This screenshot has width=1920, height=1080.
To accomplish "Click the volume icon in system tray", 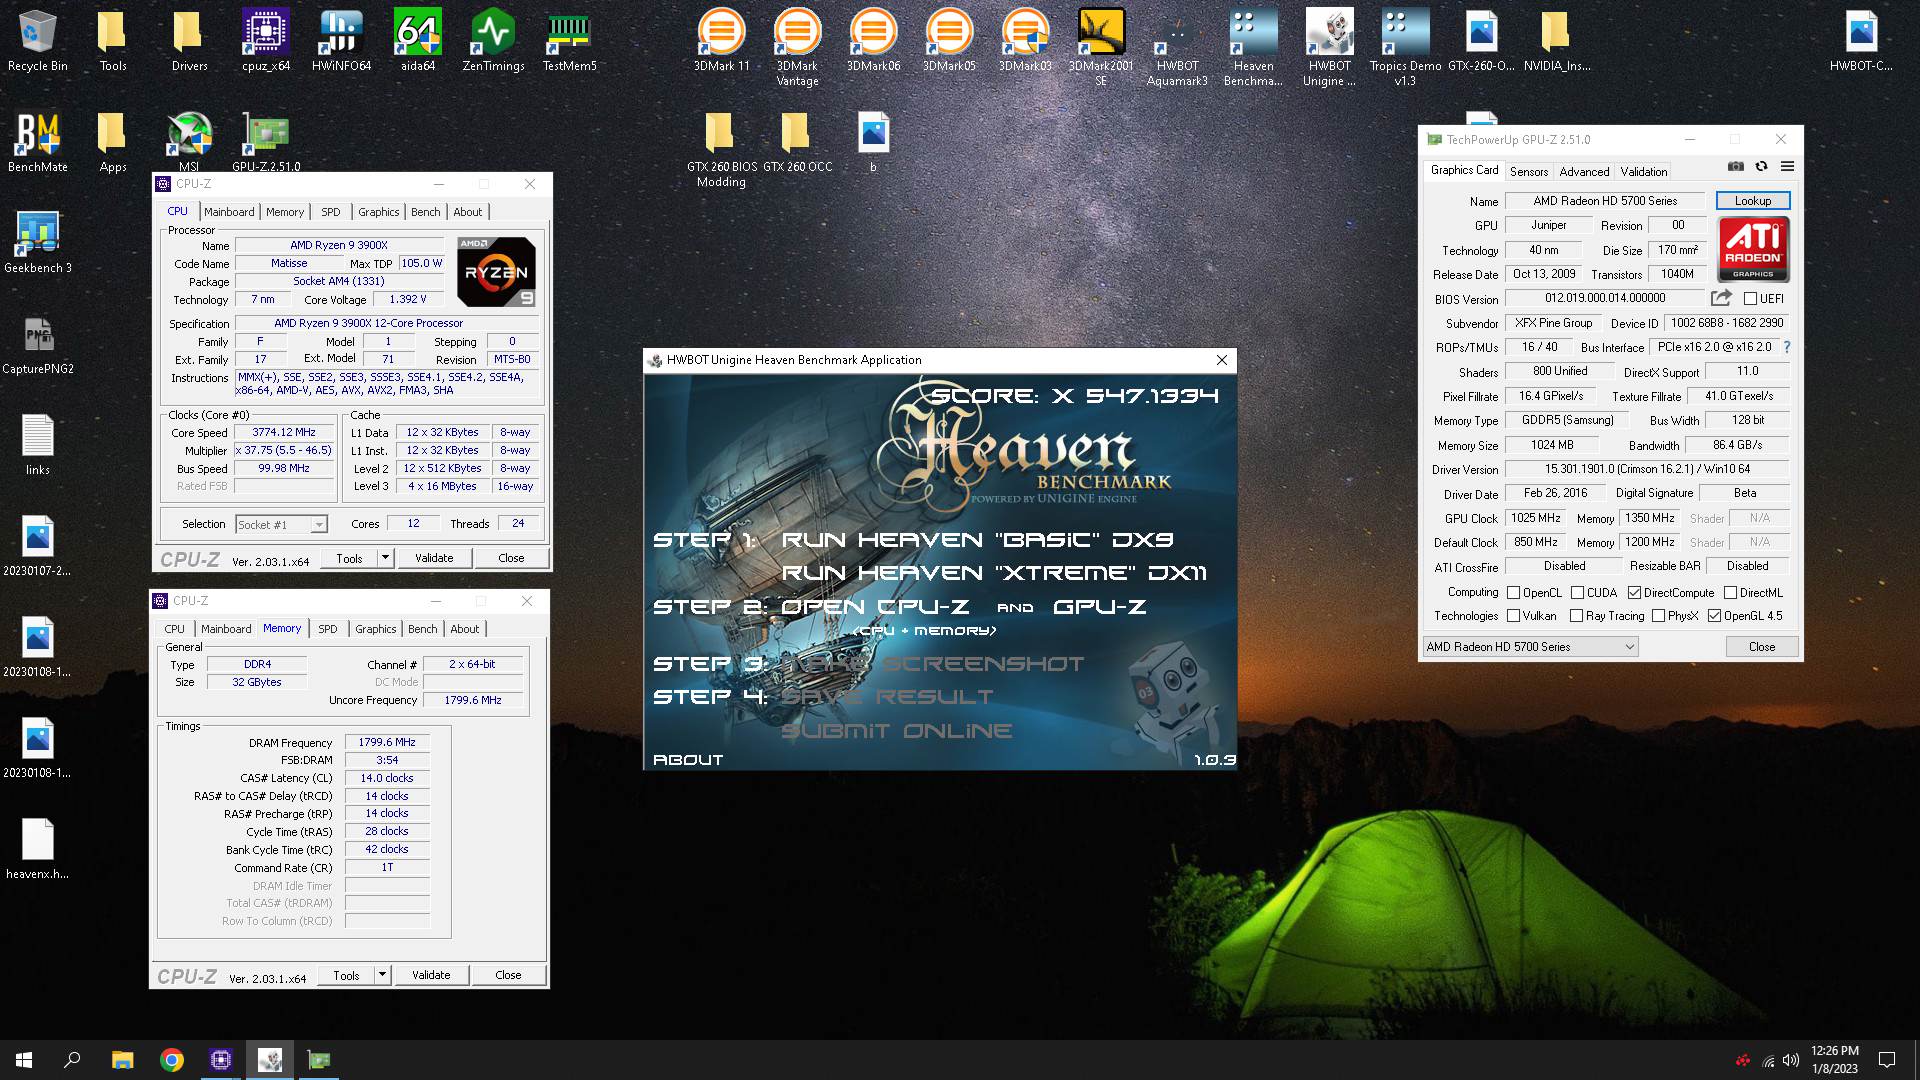I will click(x=1790, y=1060).
